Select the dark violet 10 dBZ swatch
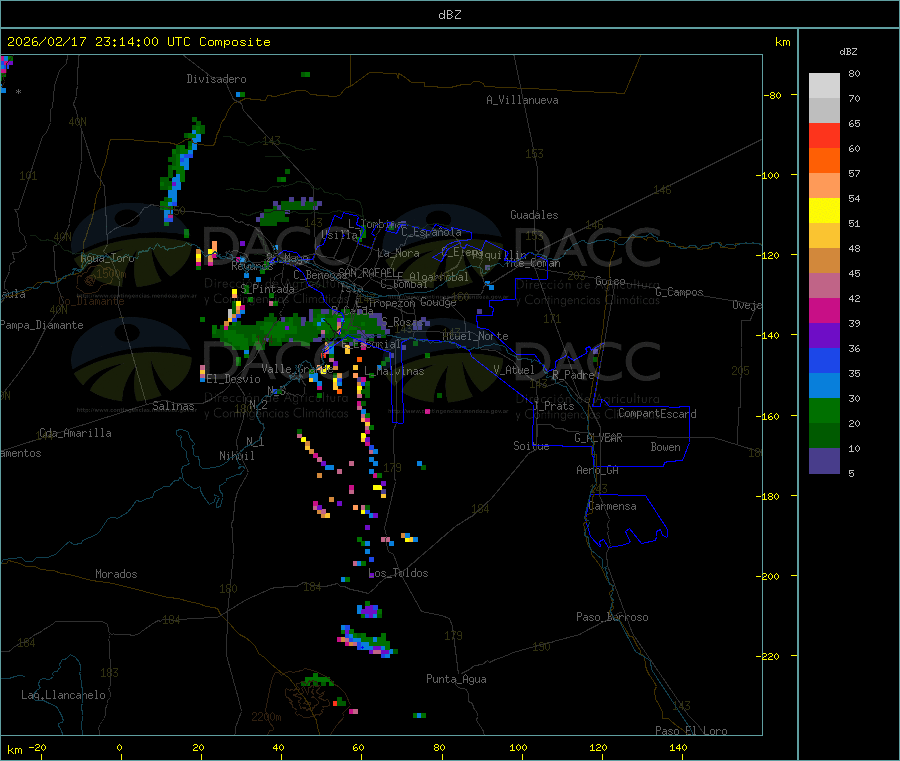The height and width of the screenshot is (761, 900). tap(824, 461)
